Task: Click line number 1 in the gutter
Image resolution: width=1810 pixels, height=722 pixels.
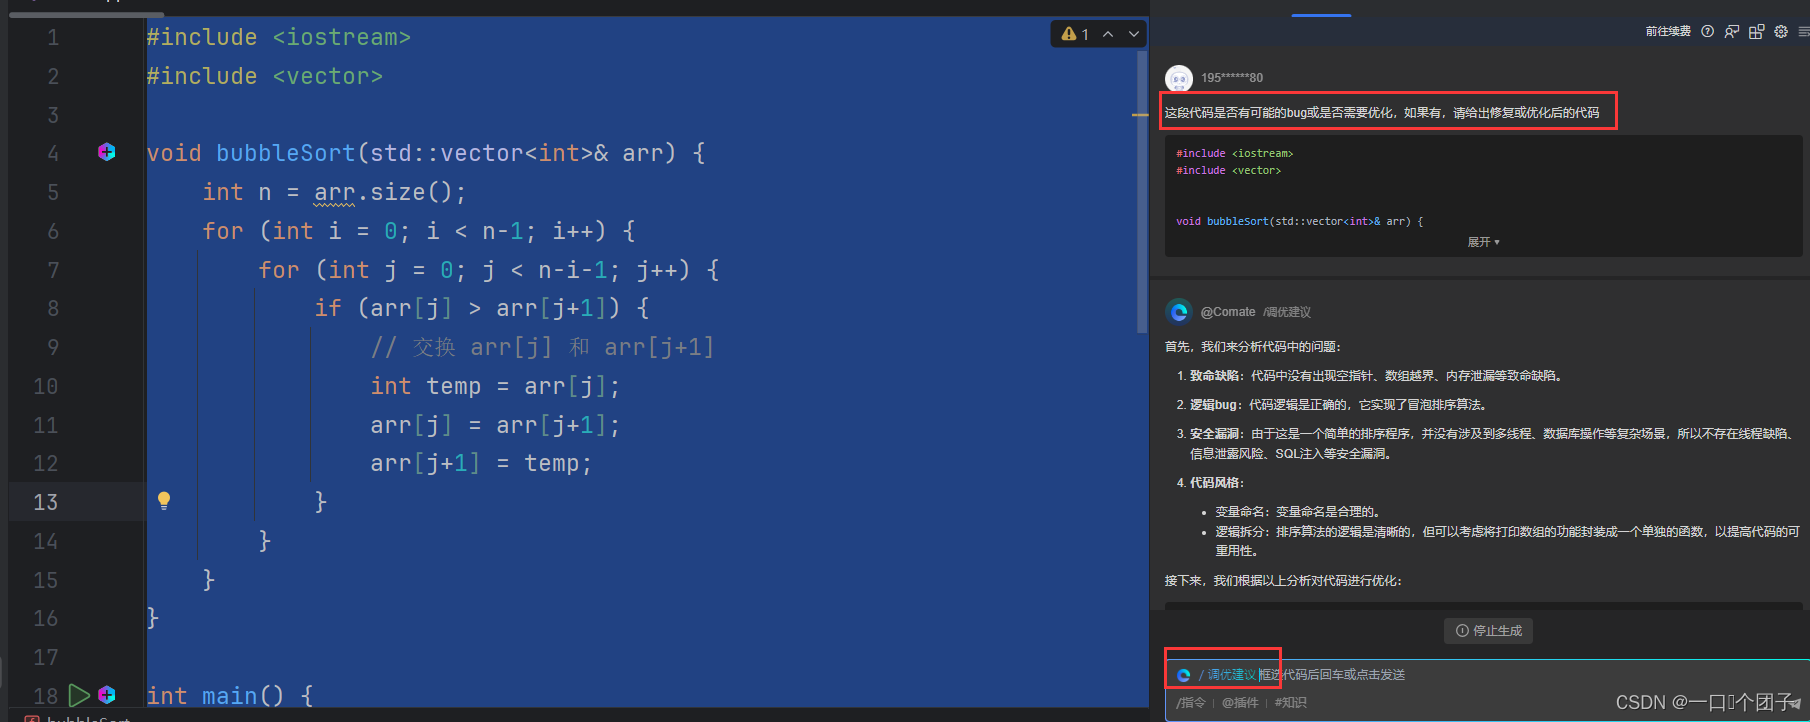Action: click(x=53, y=38)
